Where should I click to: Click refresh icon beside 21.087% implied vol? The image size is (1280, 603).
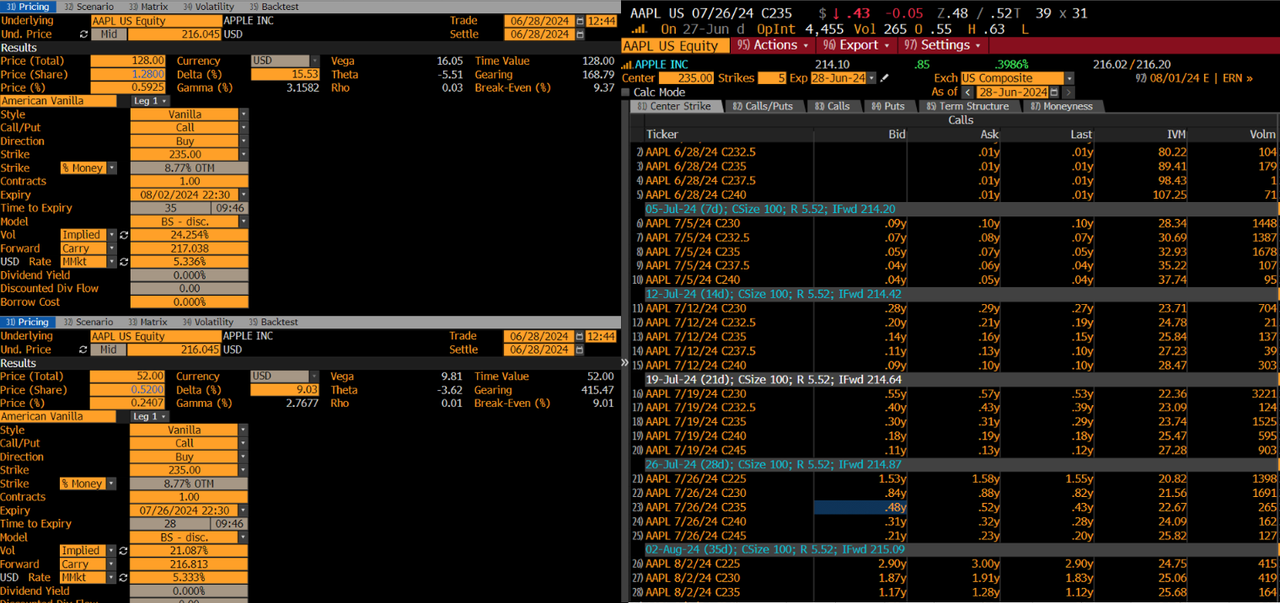point(122,551)
